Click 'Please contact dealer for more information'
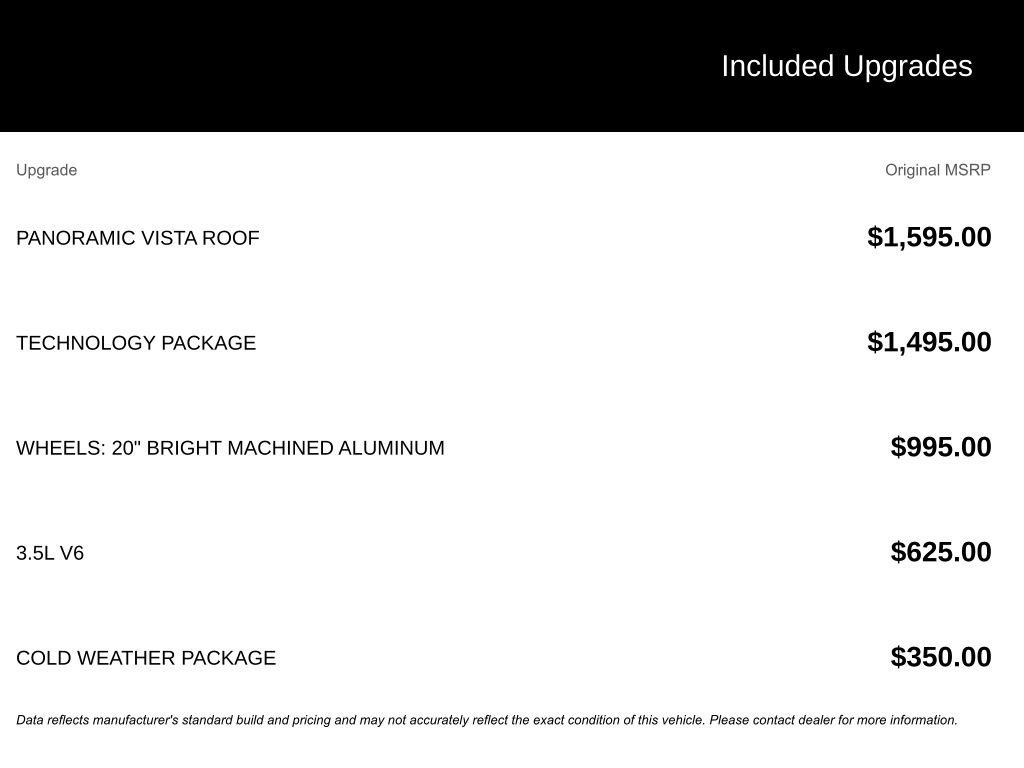 (x=833, y=720)
